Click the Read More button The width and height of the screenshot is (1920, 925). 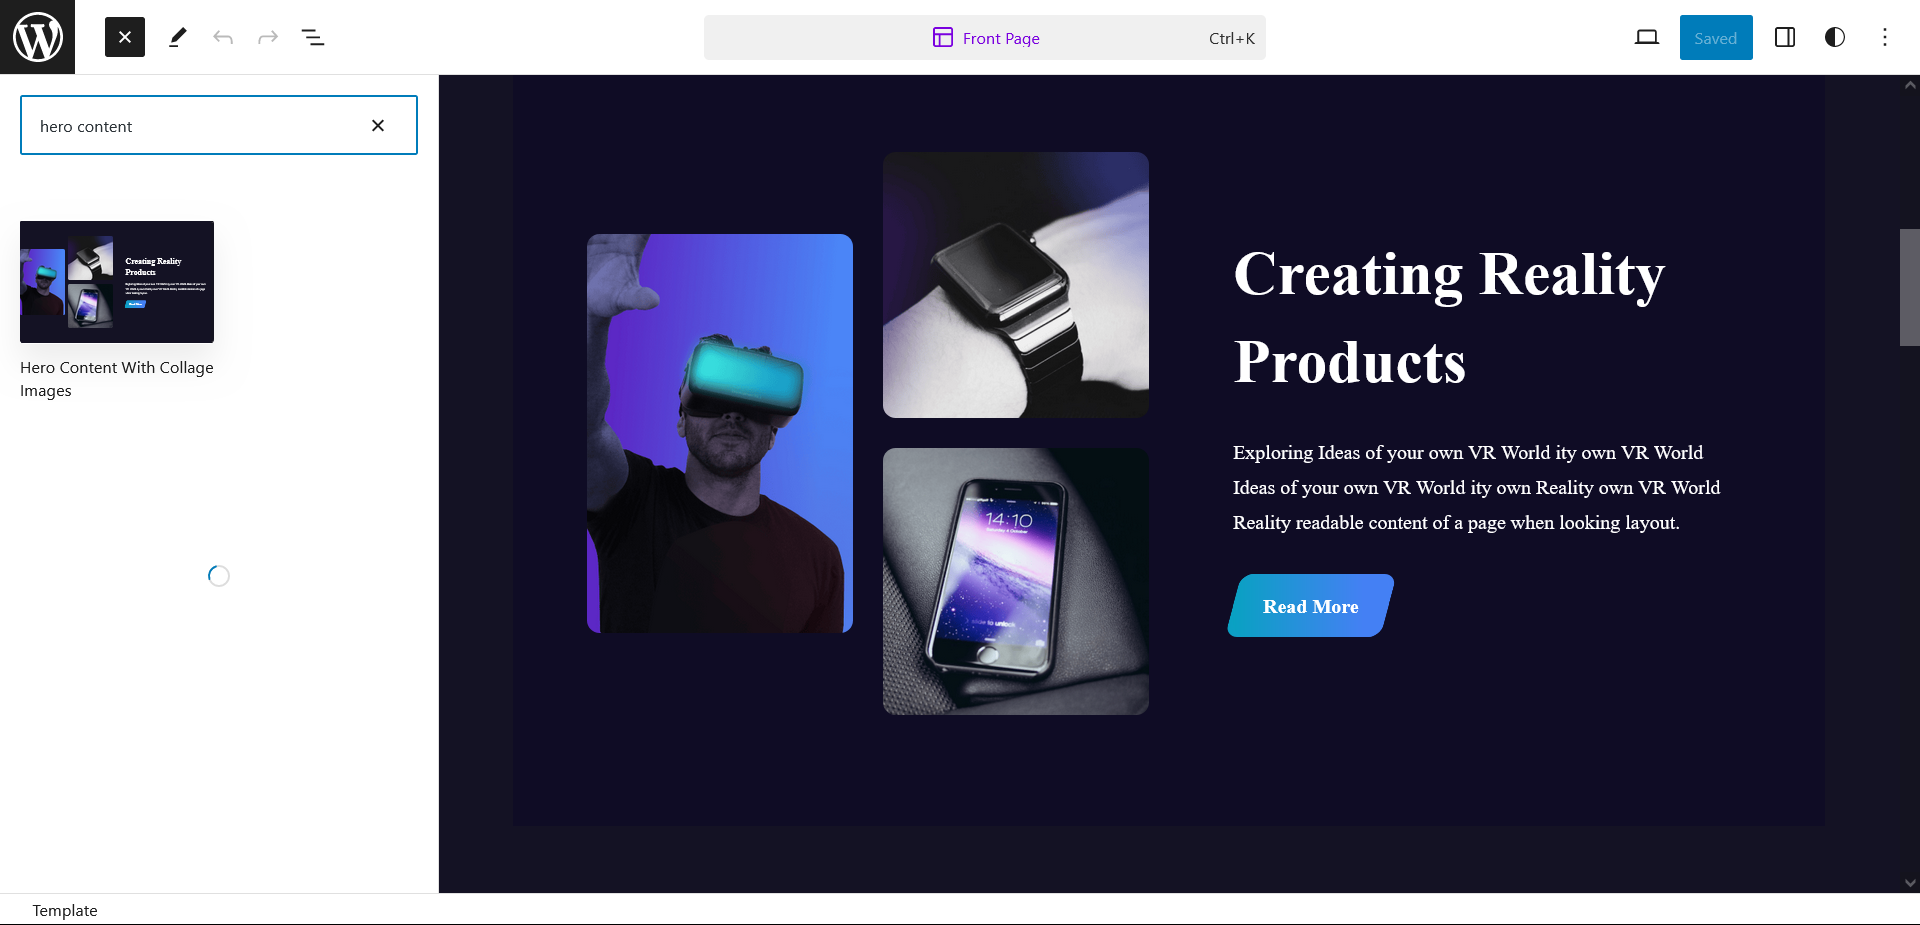coord(1311,606)
